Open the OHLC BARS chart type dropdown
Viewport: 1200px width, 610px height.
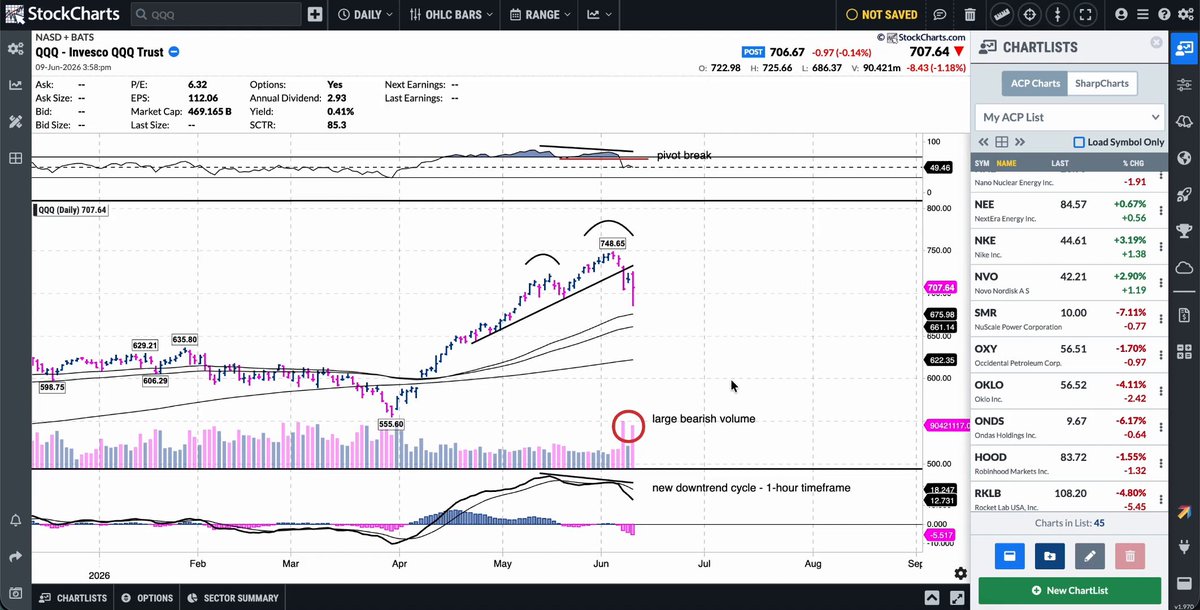451,15
